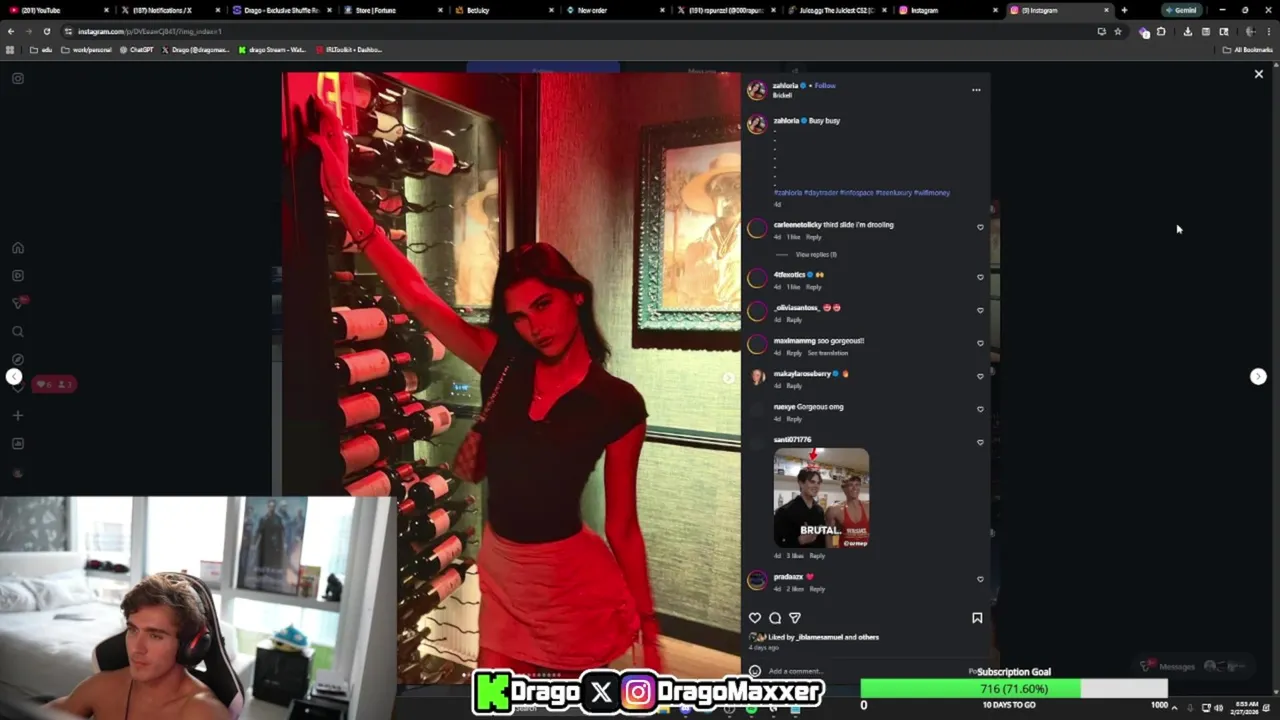Switch to the Juice.gg tab
The width and height of the screenshot is (1280, 720).
[x=837, y=10]
